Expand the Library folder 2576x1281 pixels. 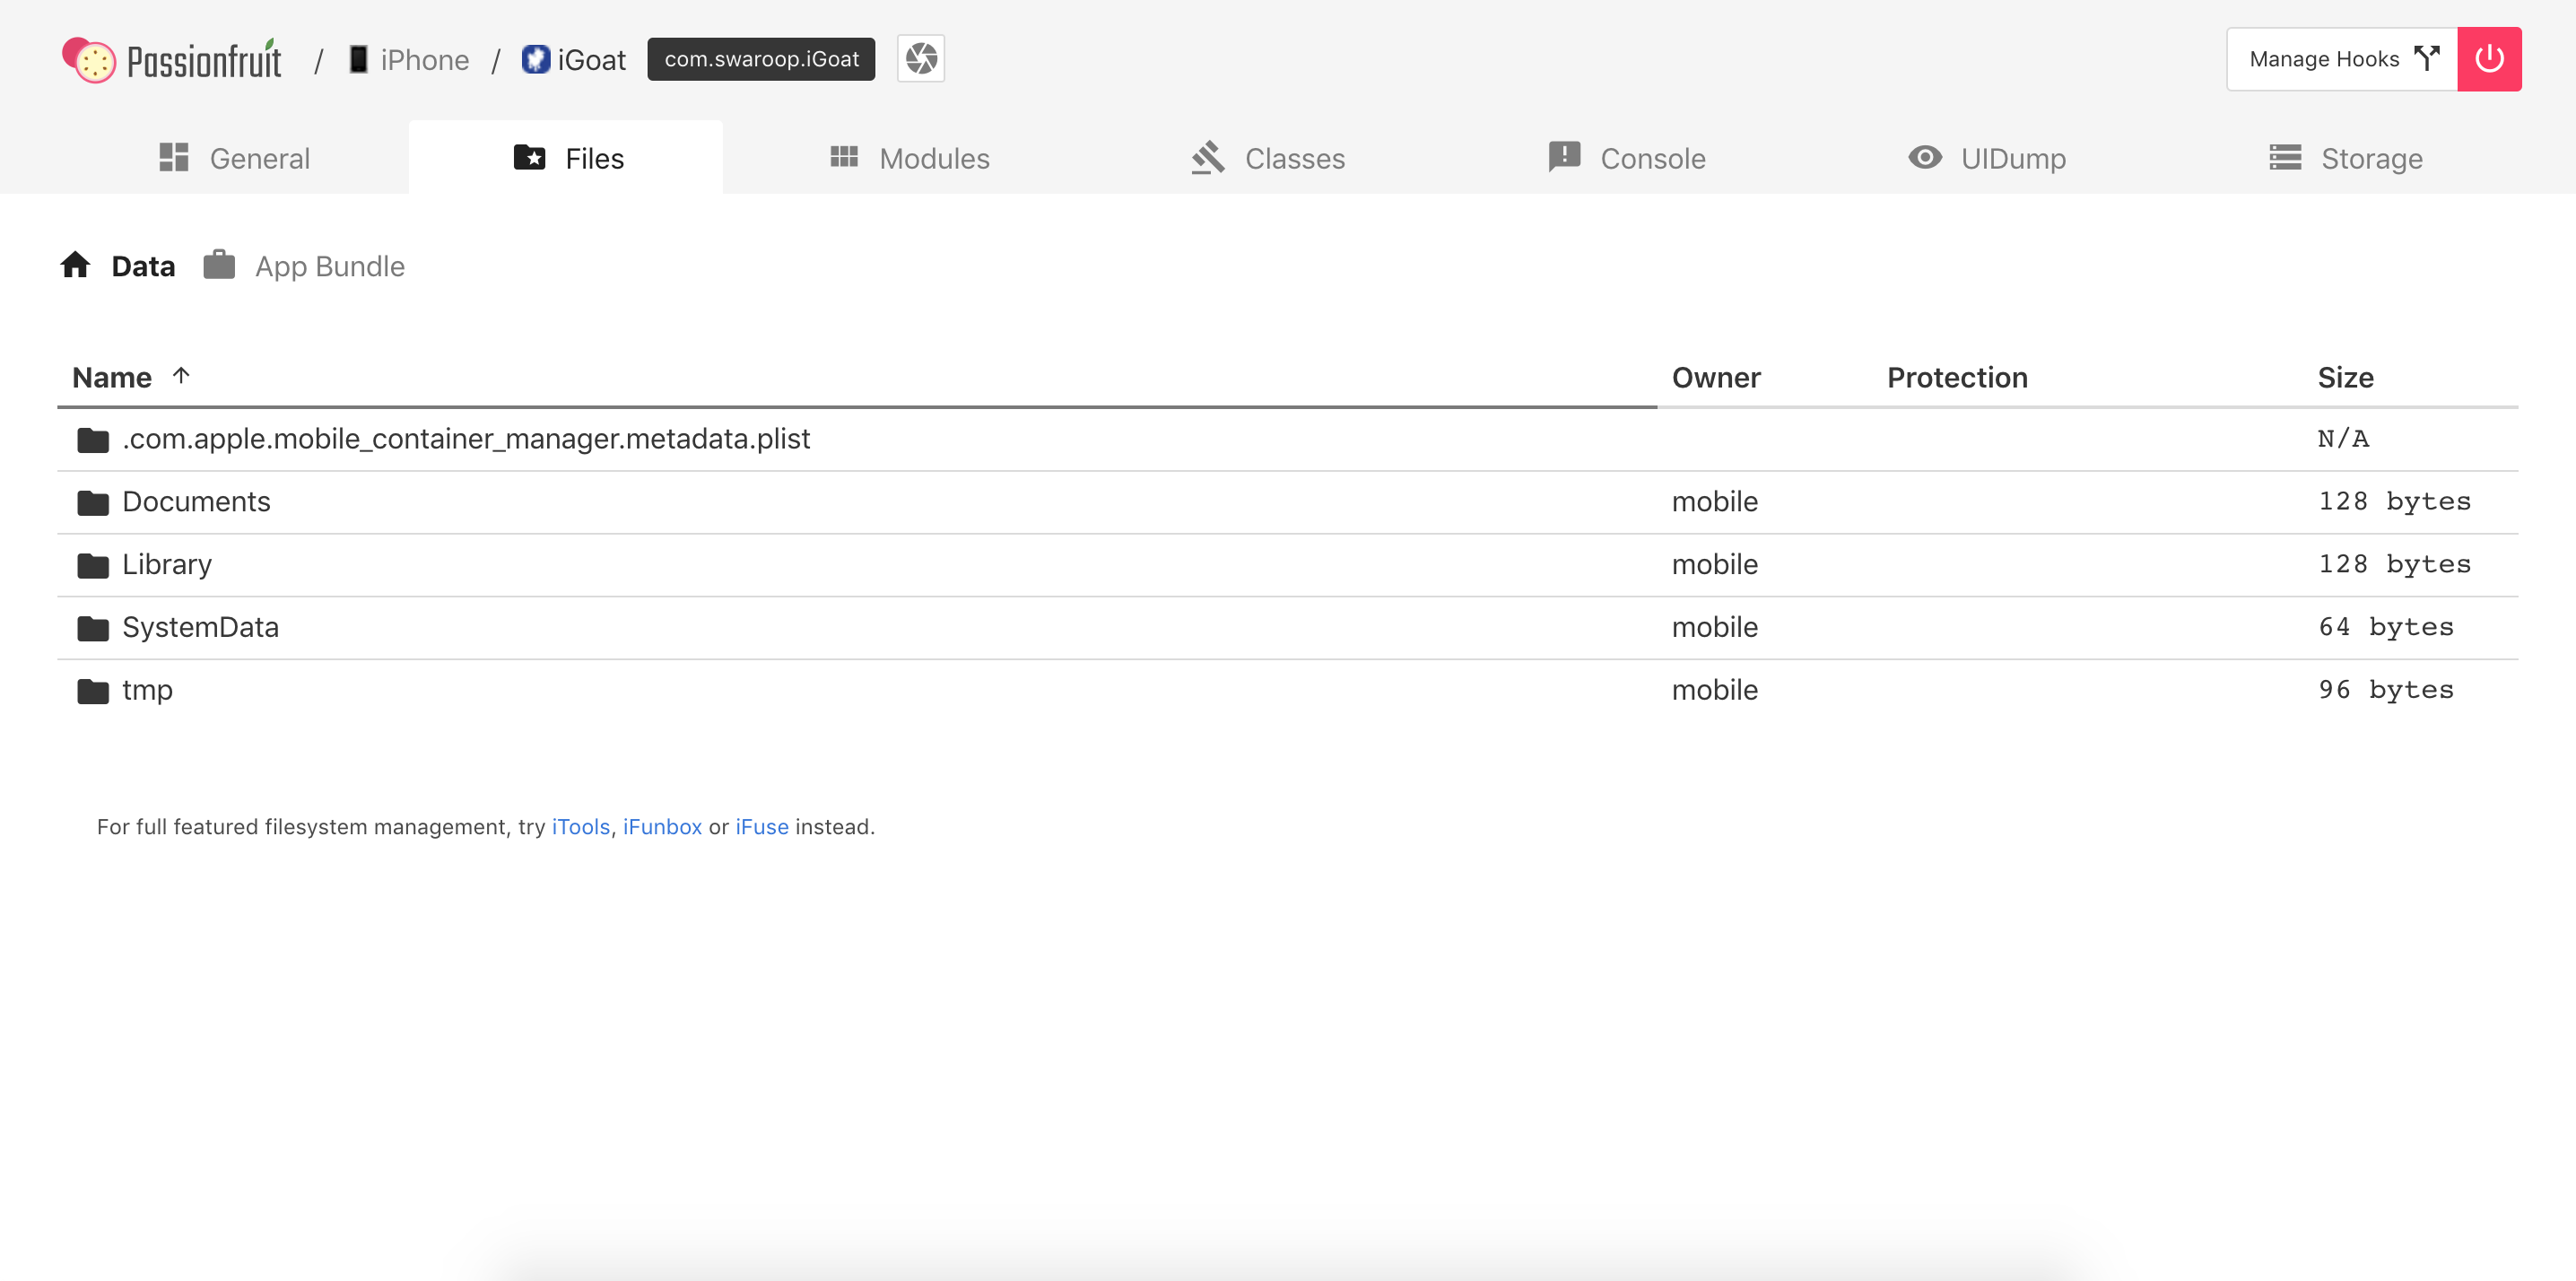(x=166, y=563)
